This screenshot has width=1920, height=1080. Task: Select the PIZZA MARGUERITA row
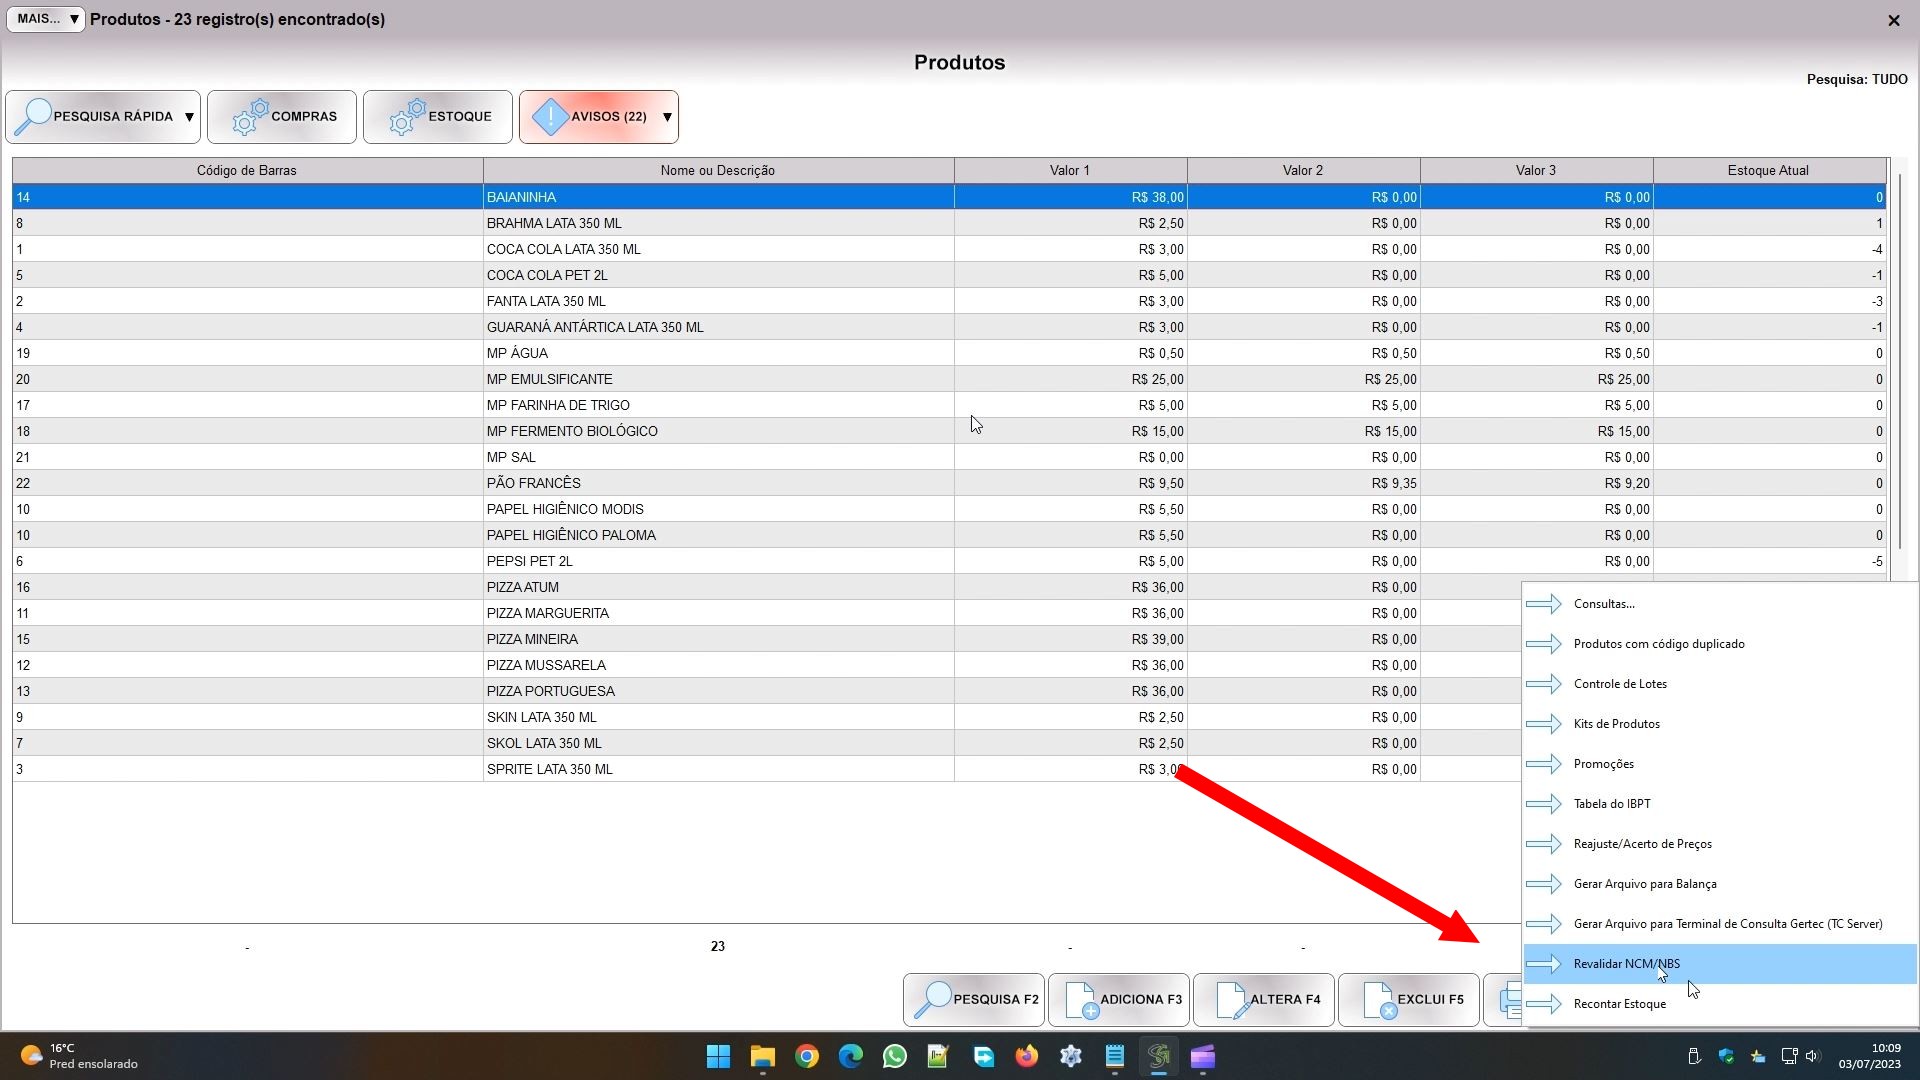coord(767,613)
